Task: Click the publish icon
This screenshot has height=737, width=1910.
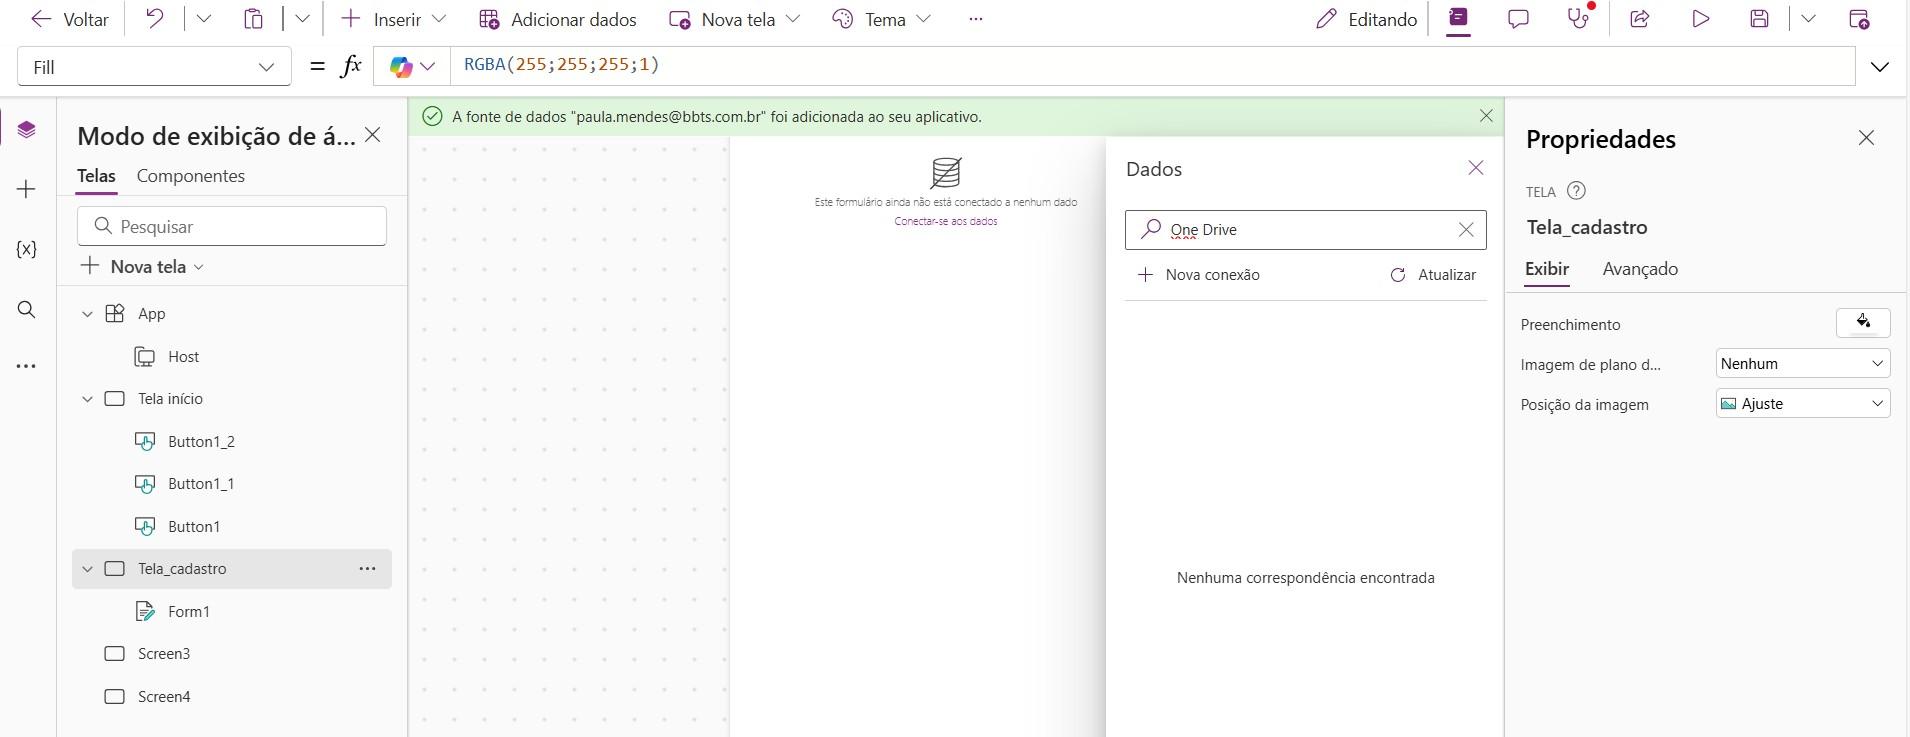Action: click(1859, 19)
